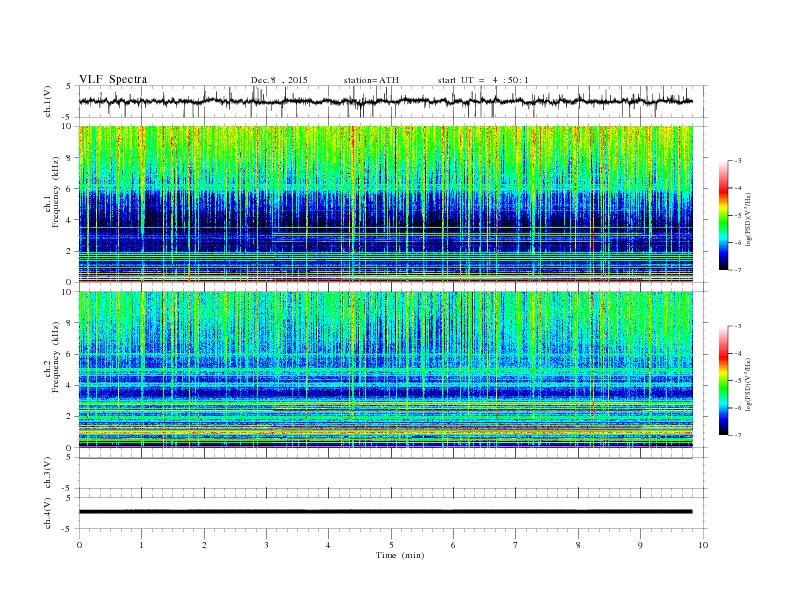
Task: Click the ch.1 PSD color scale bar
Action: (723, 215)
